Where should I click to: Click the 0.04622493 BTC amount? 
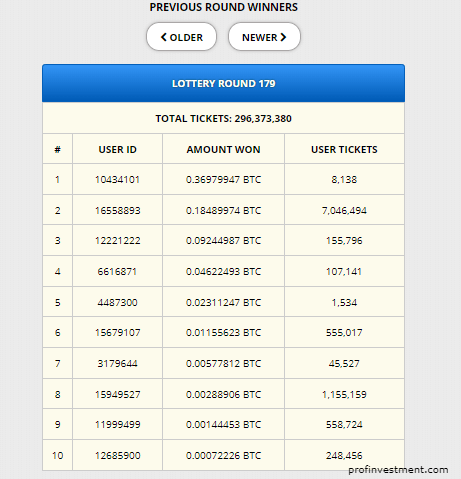[x=223, y=272]
